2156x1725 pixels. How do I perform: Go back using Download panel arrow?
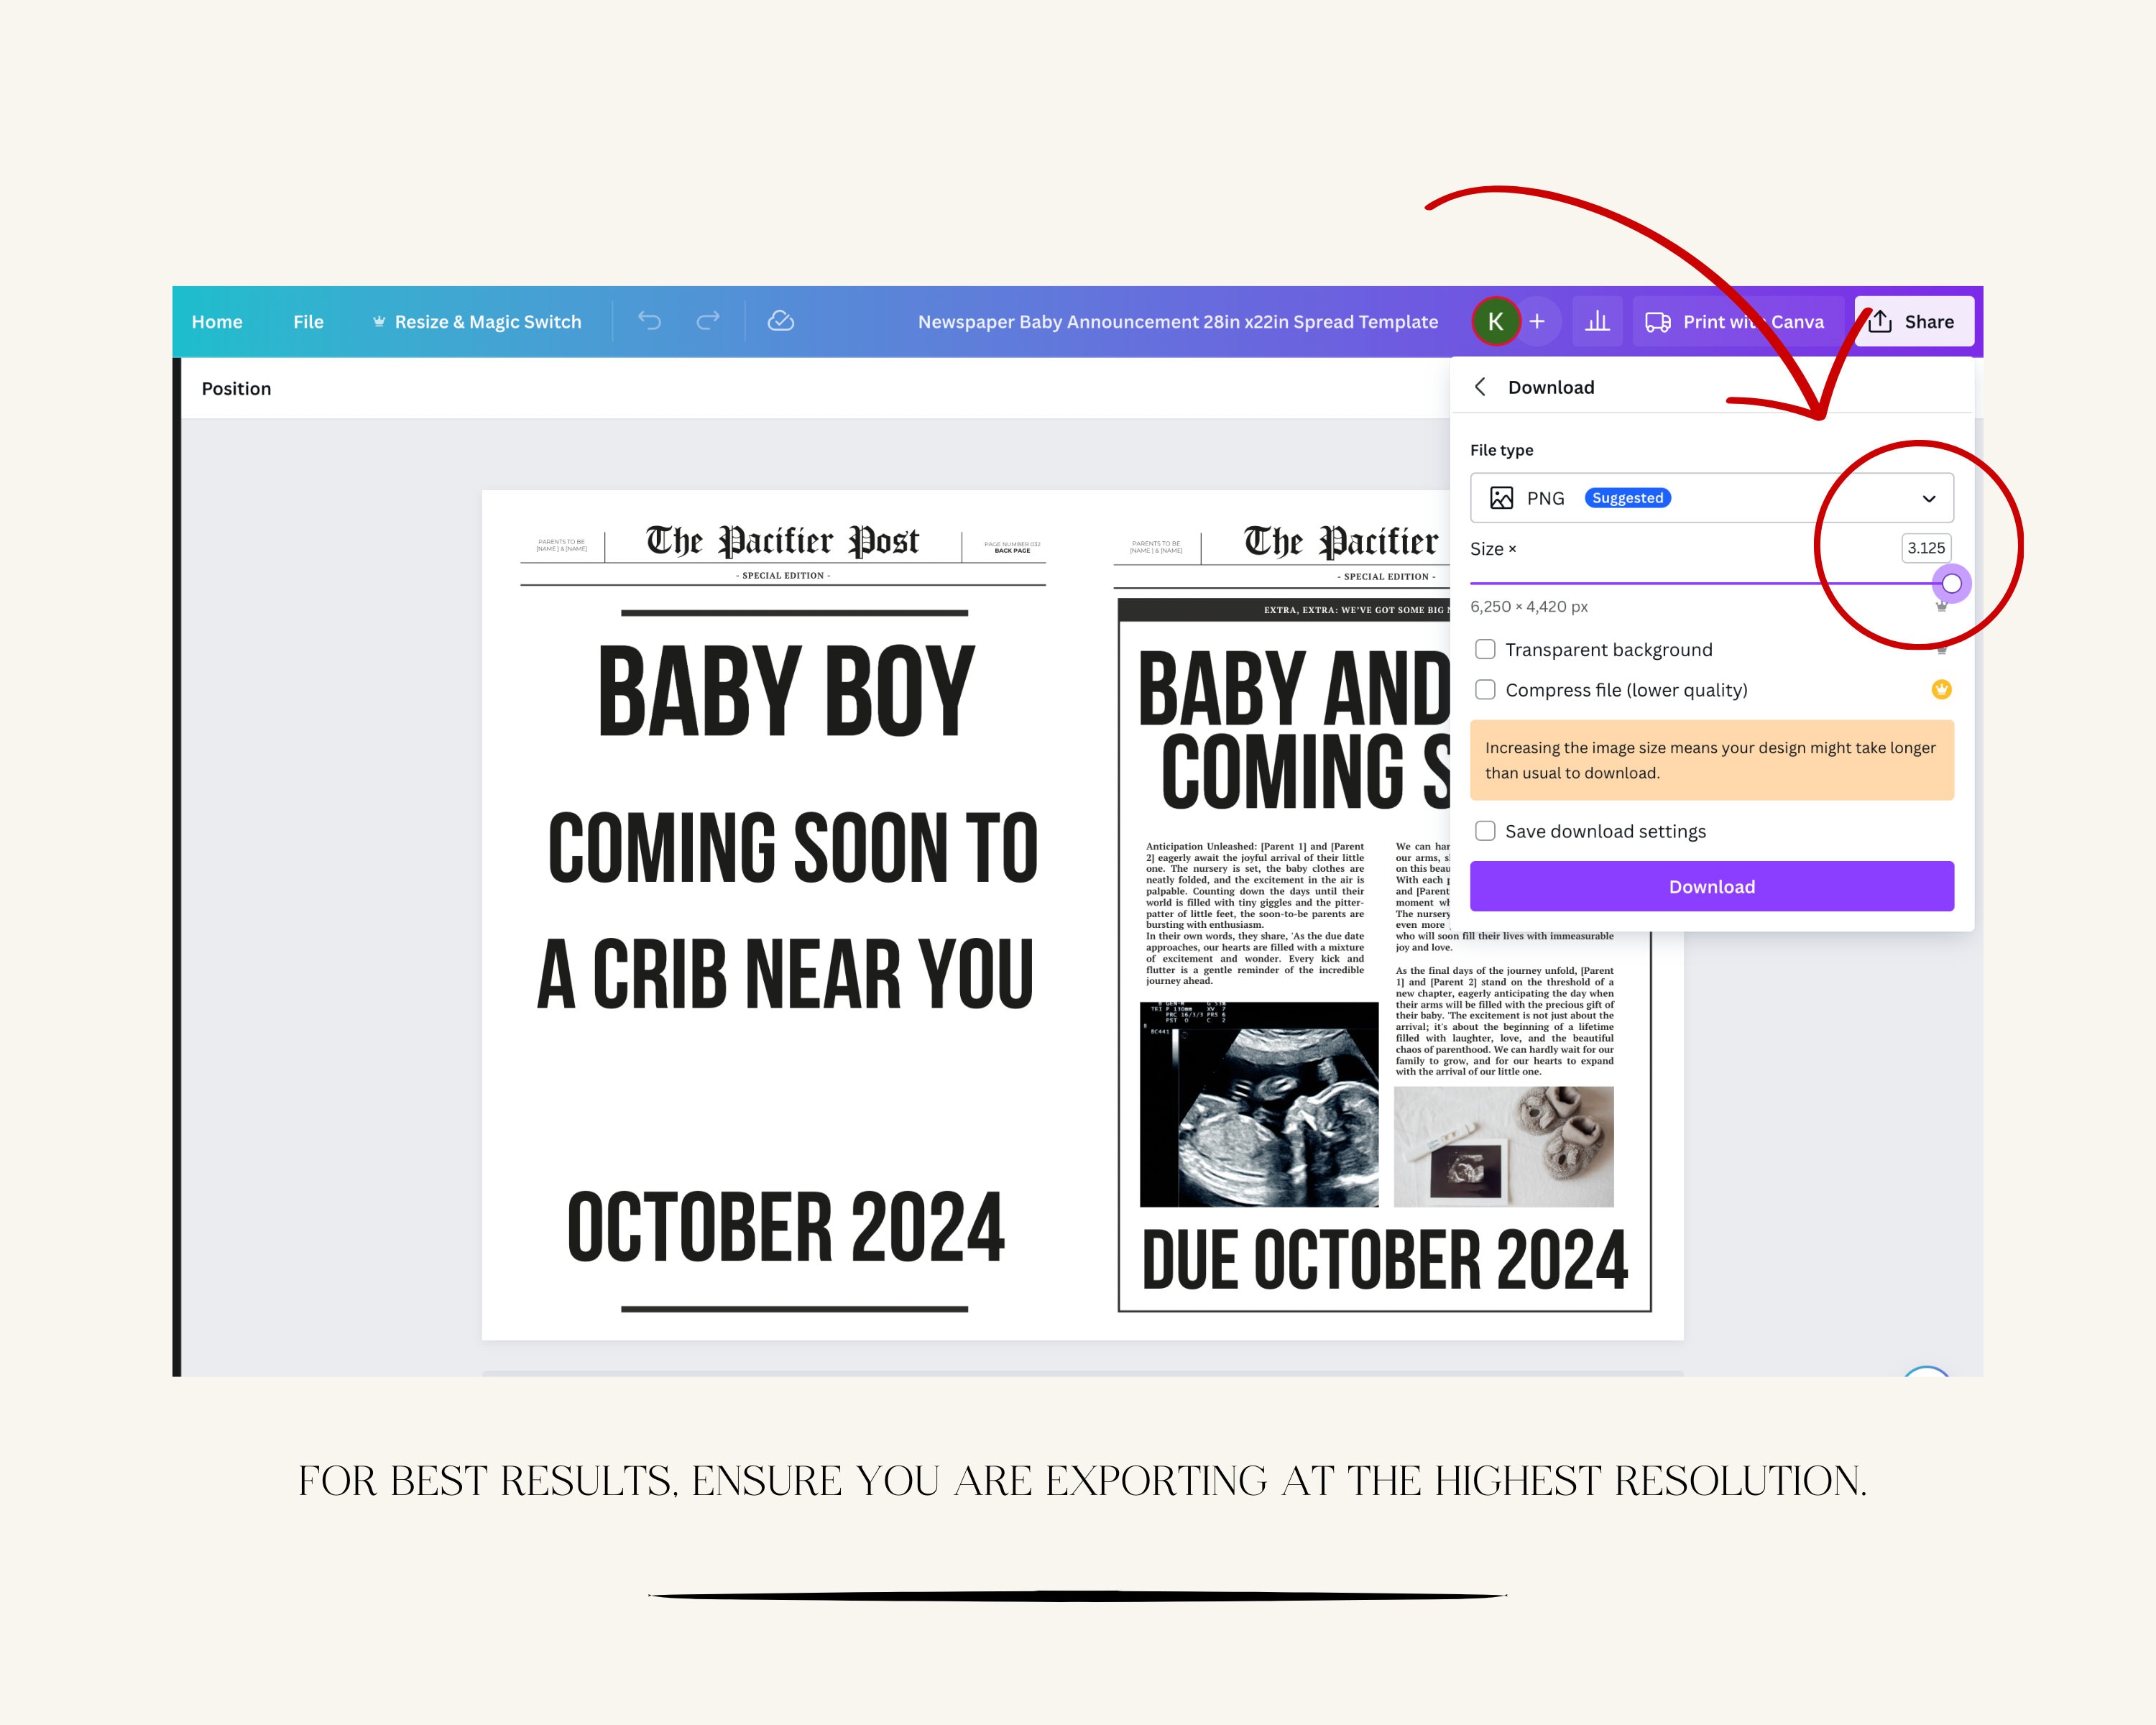1481,387
